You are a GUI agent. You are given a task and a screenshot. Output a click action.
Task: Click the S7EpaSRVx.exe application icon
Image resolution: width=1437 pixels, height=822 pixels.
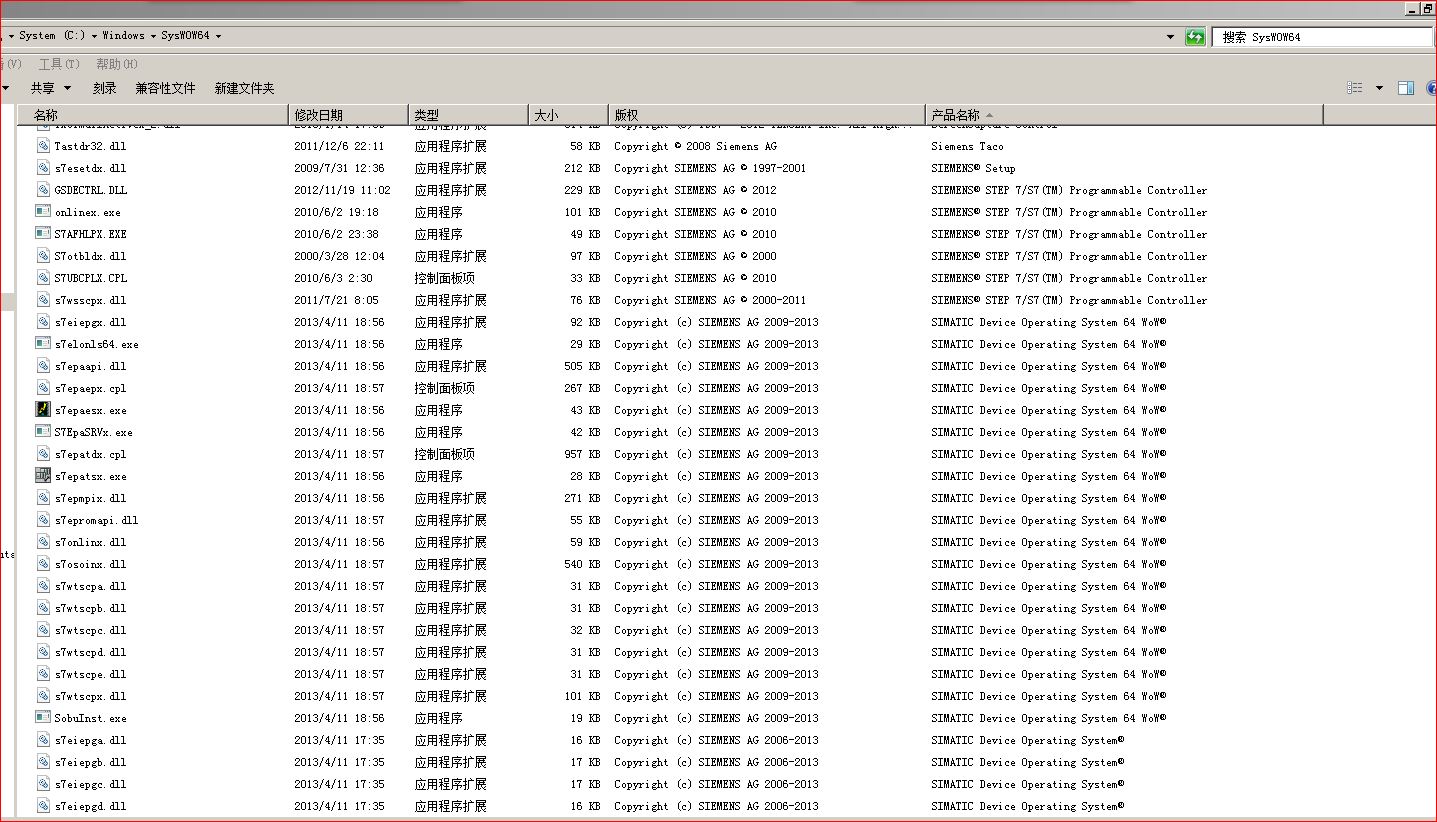pos(43,432)
